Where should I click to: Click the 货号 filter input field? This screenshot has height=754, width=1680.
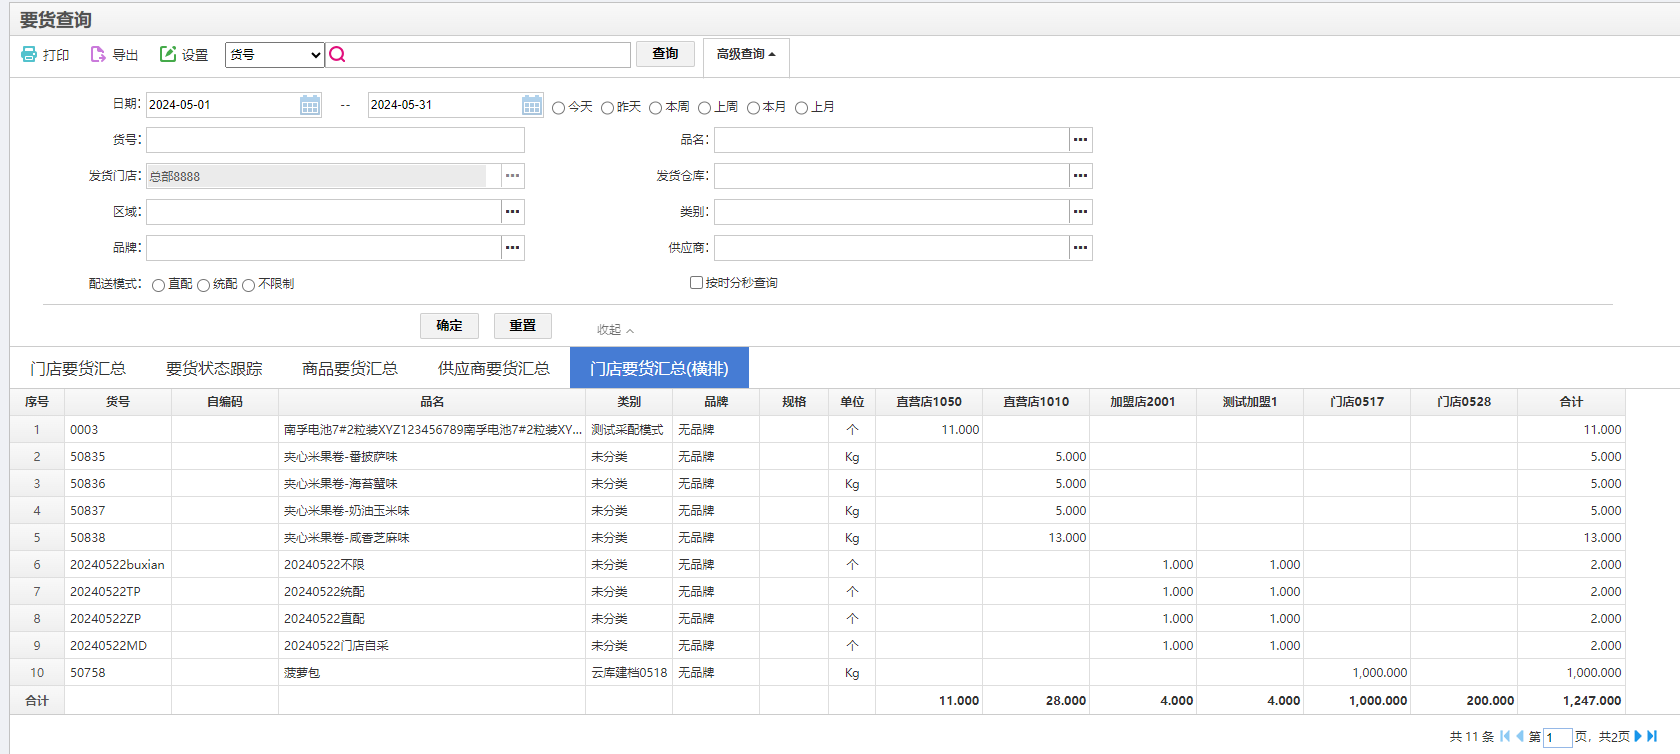(335, 140)
